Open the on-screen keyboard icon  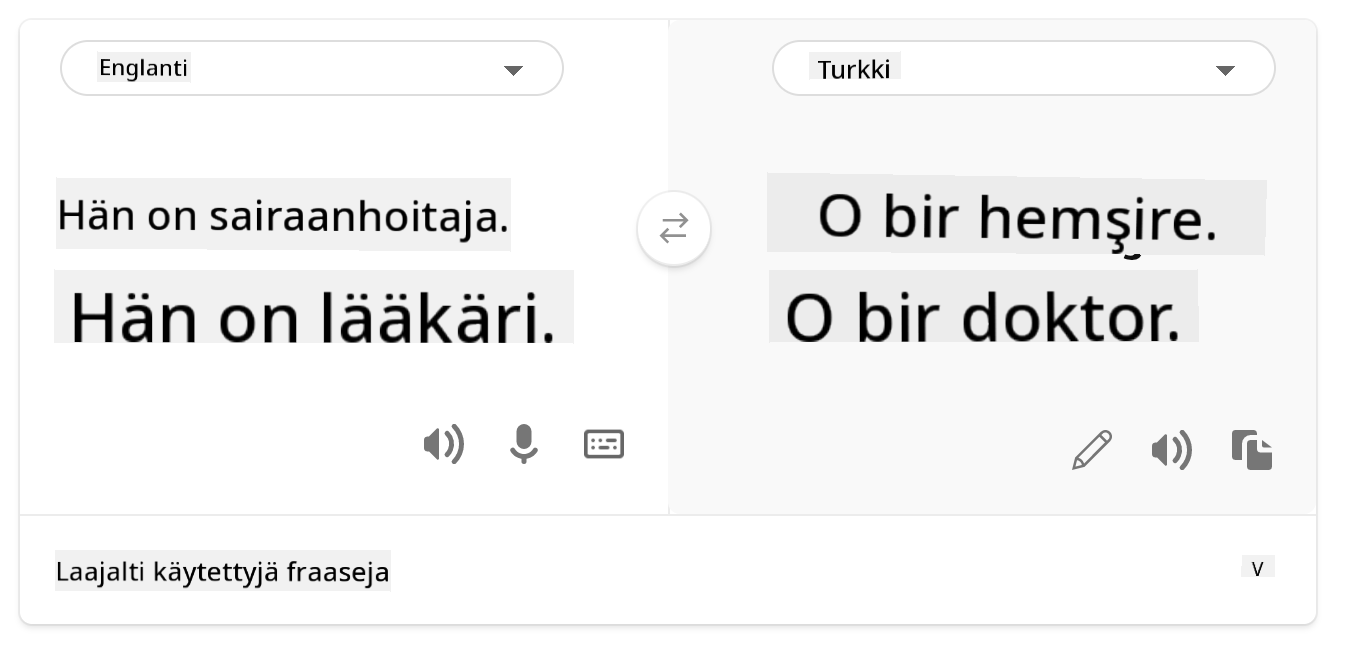click(x=604, y=444)
